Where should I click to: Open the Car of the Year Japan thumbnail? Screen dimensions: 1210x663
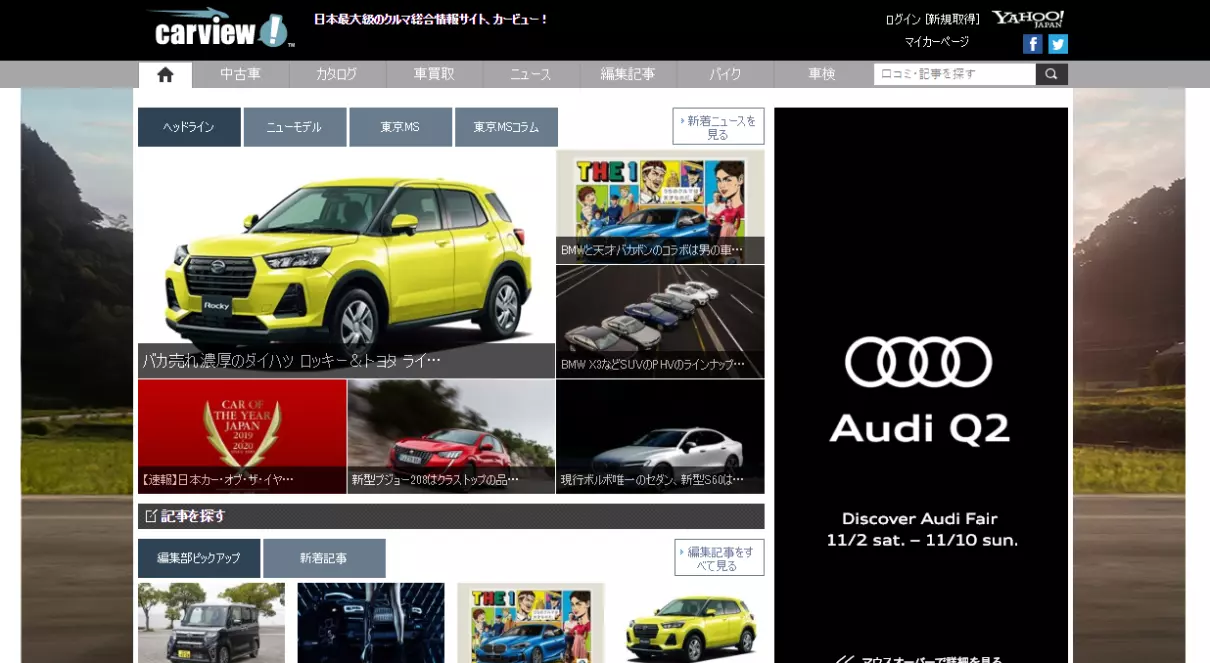(x=242, y=437)
